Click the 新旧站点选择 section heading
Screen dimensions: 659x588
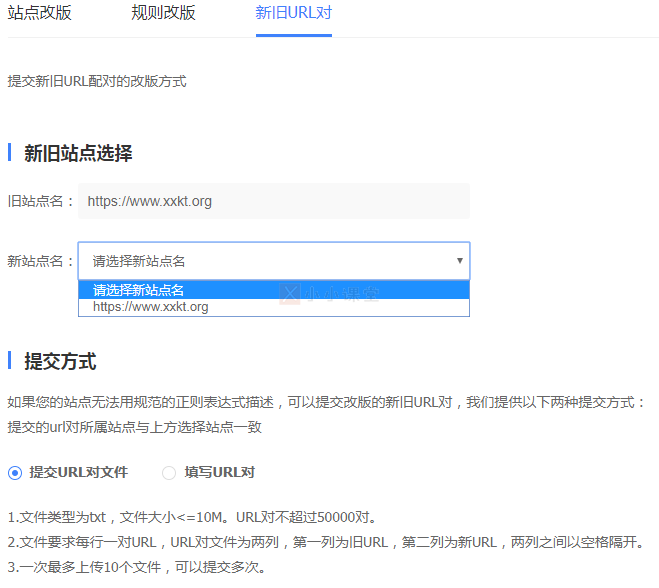tap(78, 153)
